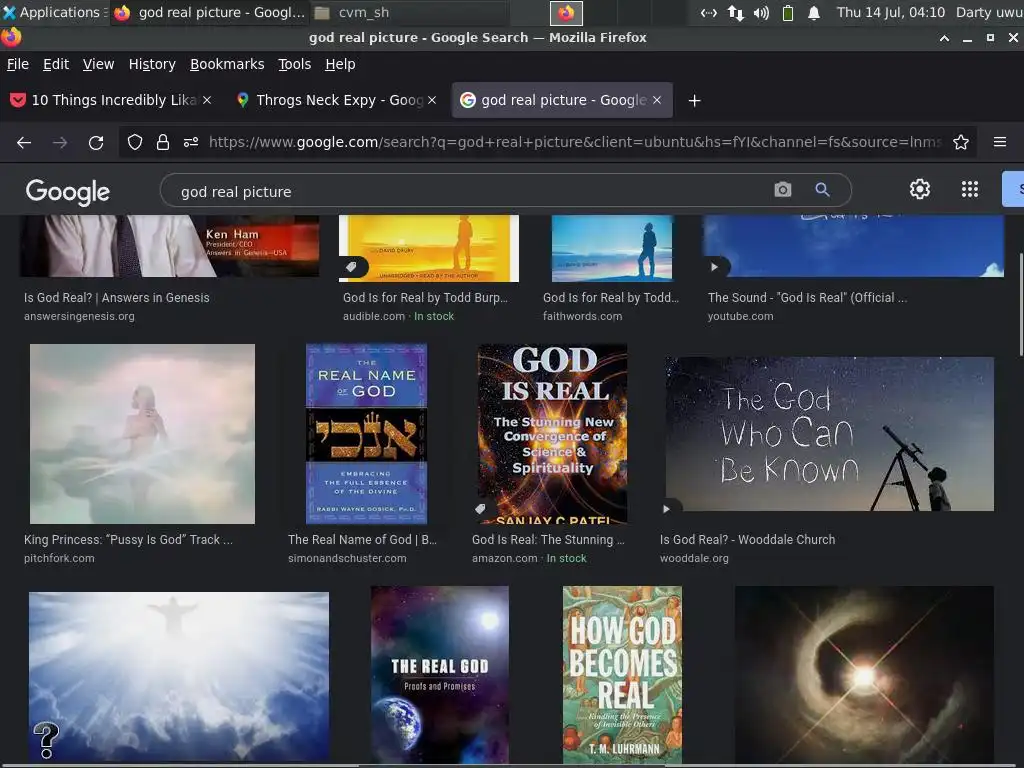
Task: Click the Firefox icon in panel workspace
Action: tap(566, 12)
